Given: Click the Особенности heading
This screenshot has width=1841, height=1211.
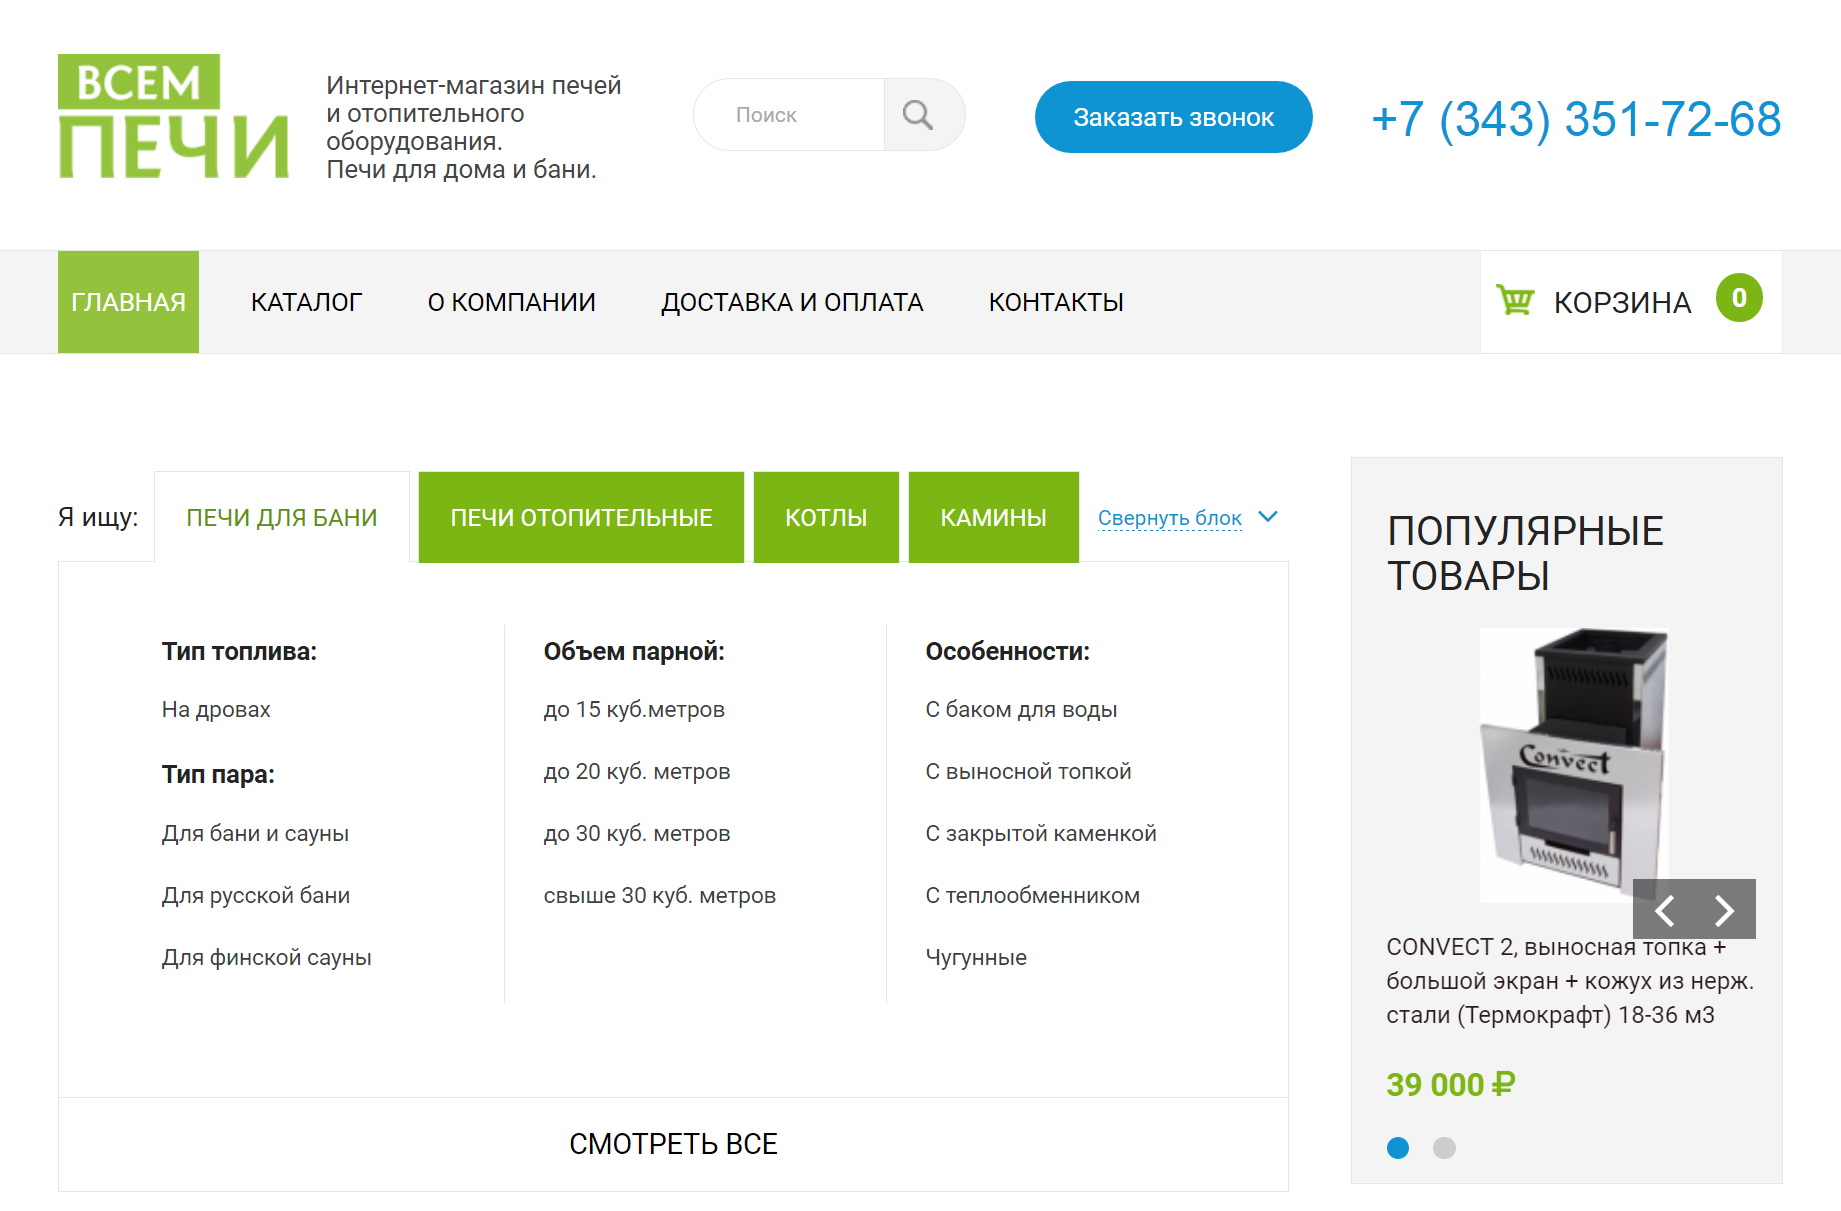Looking at the screenshot, I should (1007, 651).
